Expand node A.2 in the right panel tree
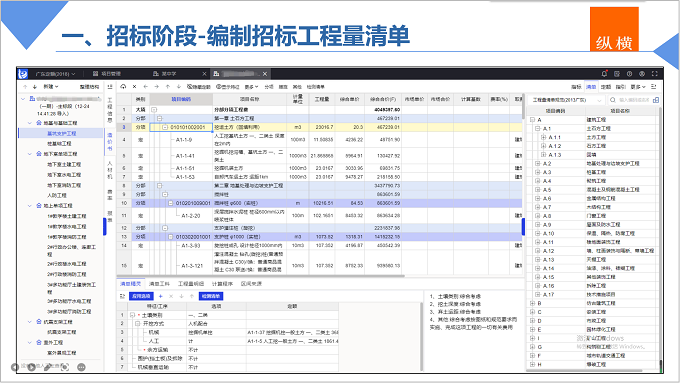The height and width of the screenshot is (384, 680). (537, 164)
